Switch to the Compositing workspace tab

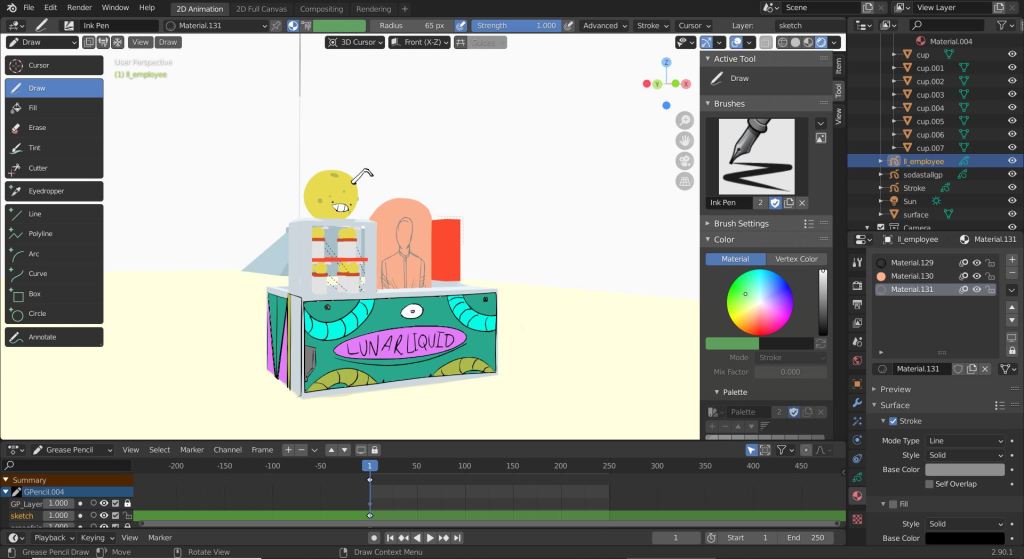[x=321, y=8]
